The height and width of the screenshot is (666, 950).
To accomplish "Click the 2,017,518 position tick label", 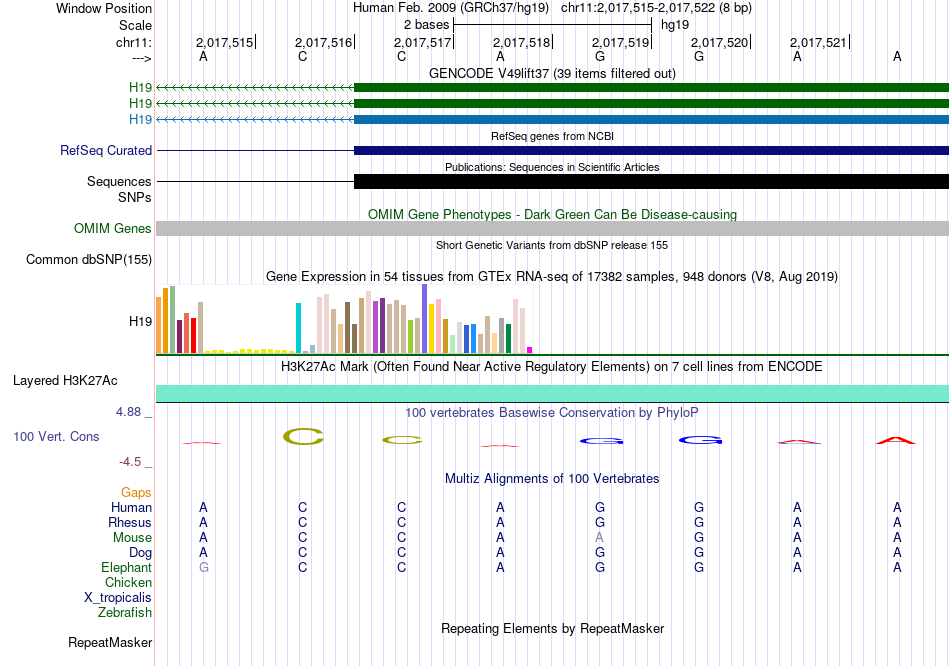I will tap(521, 42).
